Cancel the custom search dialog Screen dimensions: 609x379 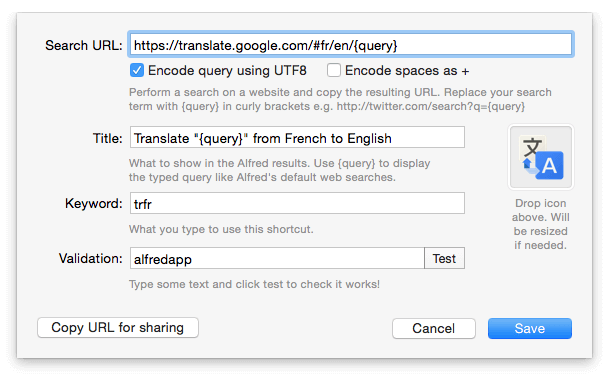433,329
